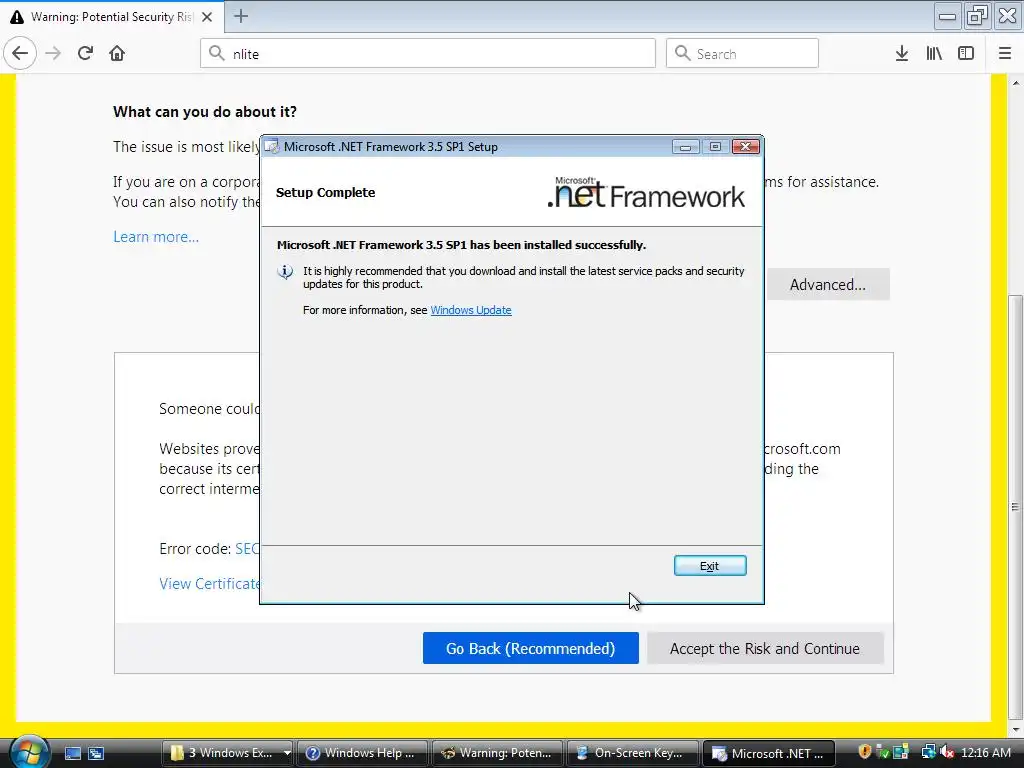Click the network tray icon
The height and width of the screenshot is (768, 1024).
tap(928, 752)
